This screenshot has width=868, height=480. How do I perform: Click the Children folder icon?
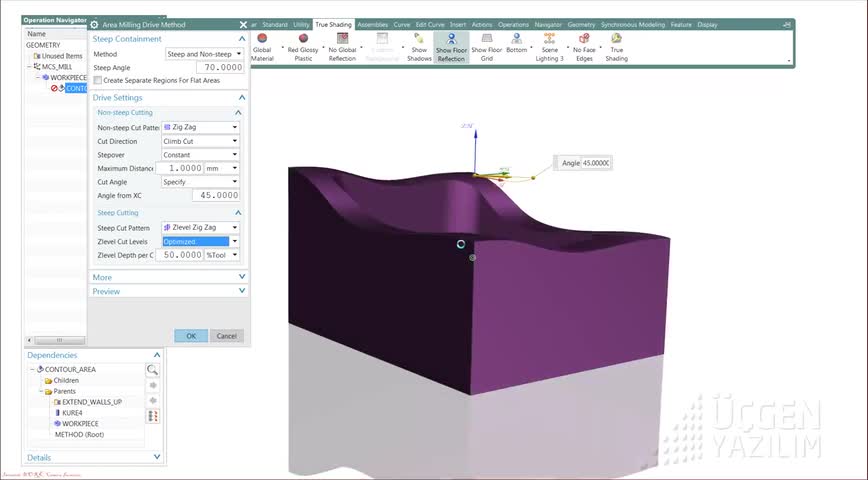pos(48,380)
